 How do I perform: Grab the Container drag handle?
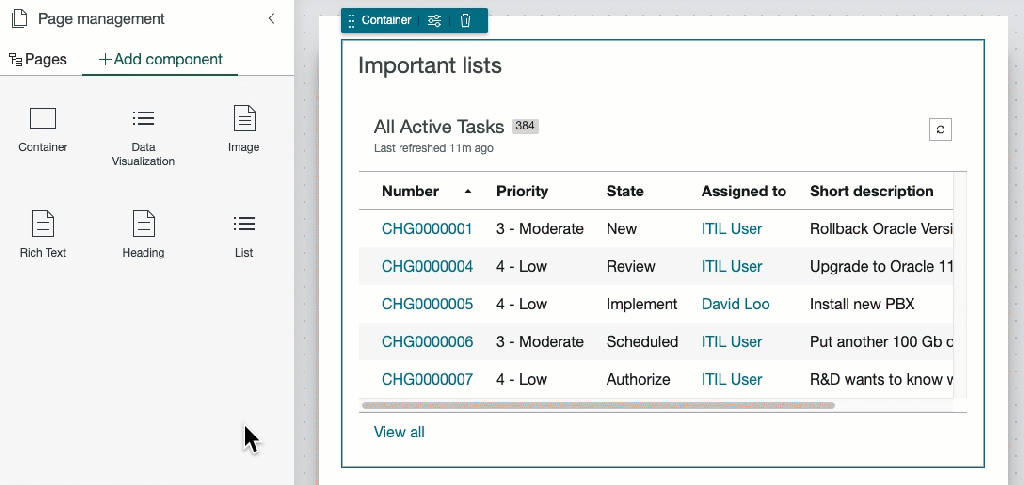click(x=351, y=21)
